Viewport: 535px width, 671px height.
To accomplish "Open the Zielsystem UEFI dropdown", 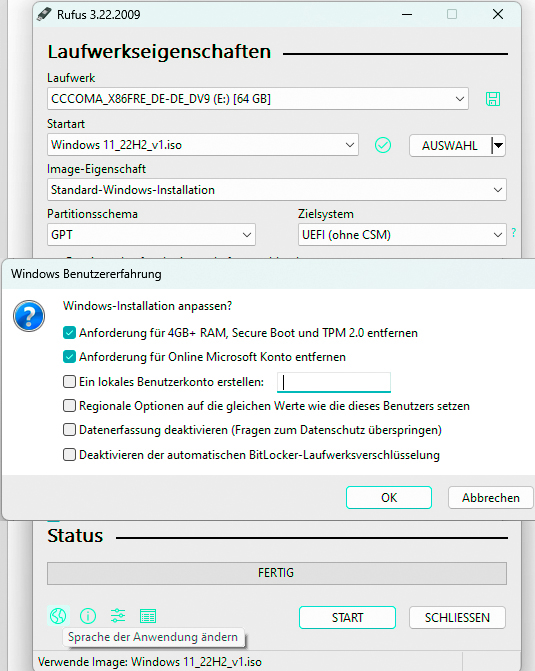I will pyautogui.click(x=402, y=235).
